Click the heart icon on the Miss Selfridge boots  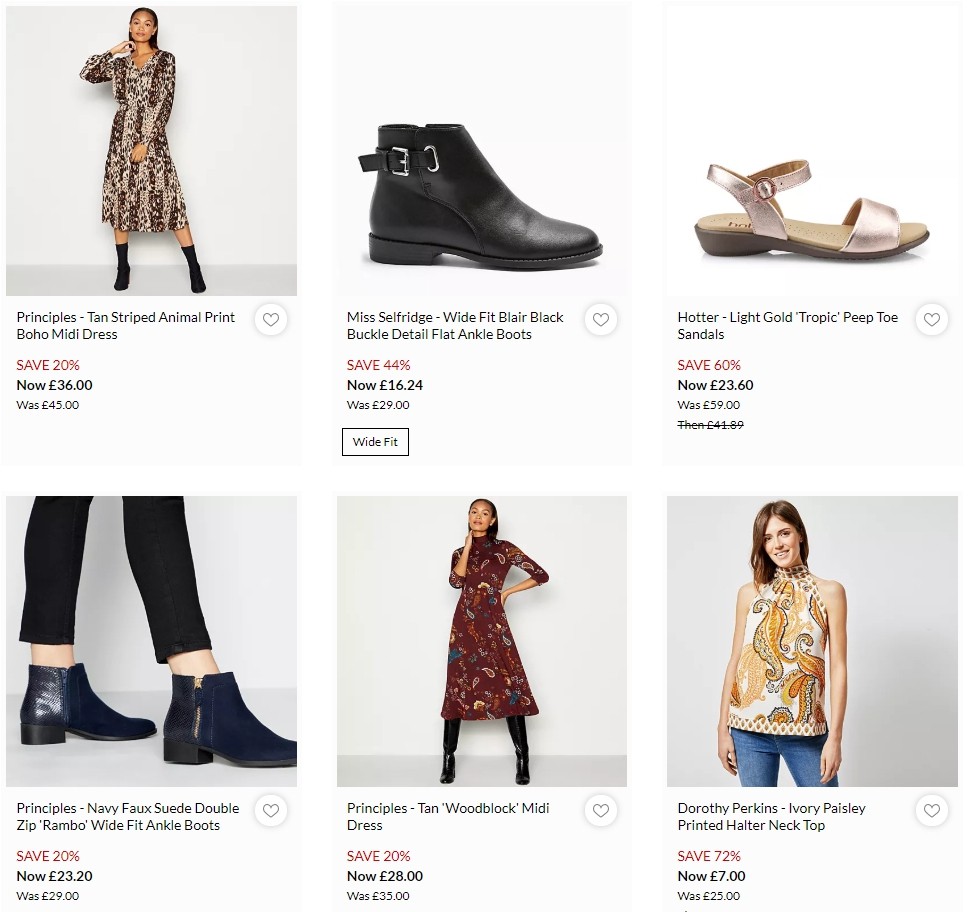pyautogui.click(x=601, y=320)
